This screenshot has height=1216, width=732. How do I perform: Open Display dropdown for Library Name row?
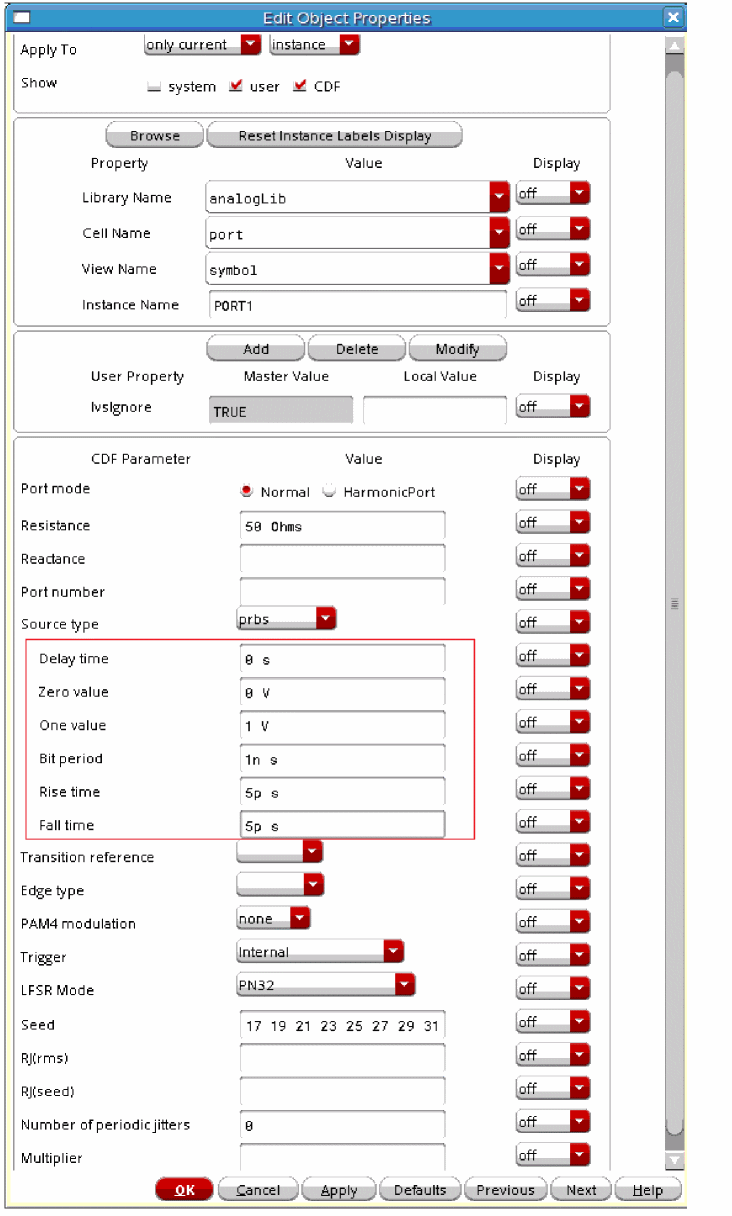(553, 193)
